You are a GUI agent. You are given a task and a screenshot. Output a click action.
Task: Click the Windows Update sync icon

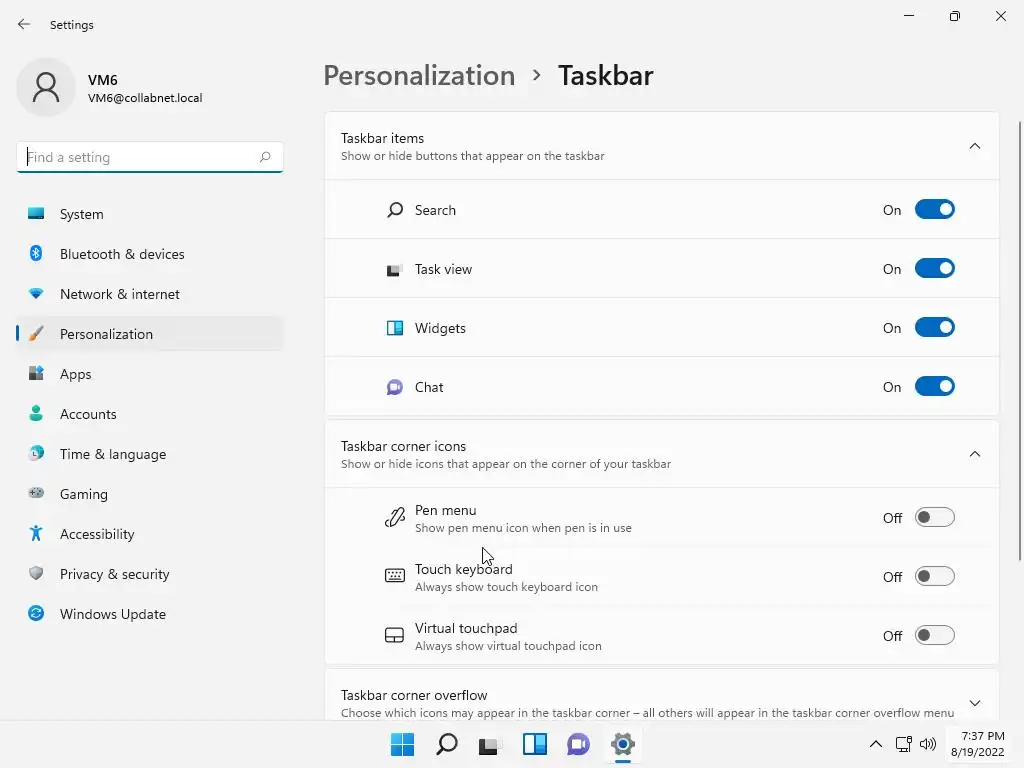36,613
